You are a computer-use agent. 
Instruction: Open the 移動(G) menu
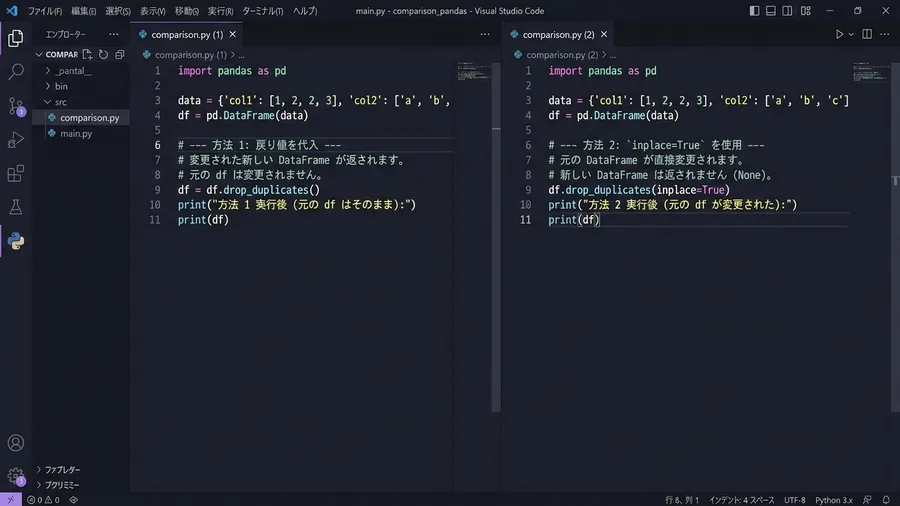coord(187,11)
